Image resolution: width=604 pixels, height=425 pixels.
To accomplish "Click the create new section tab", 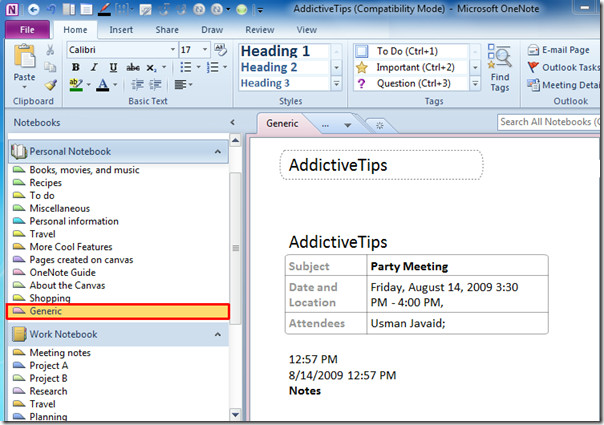I will coord(379,126).
